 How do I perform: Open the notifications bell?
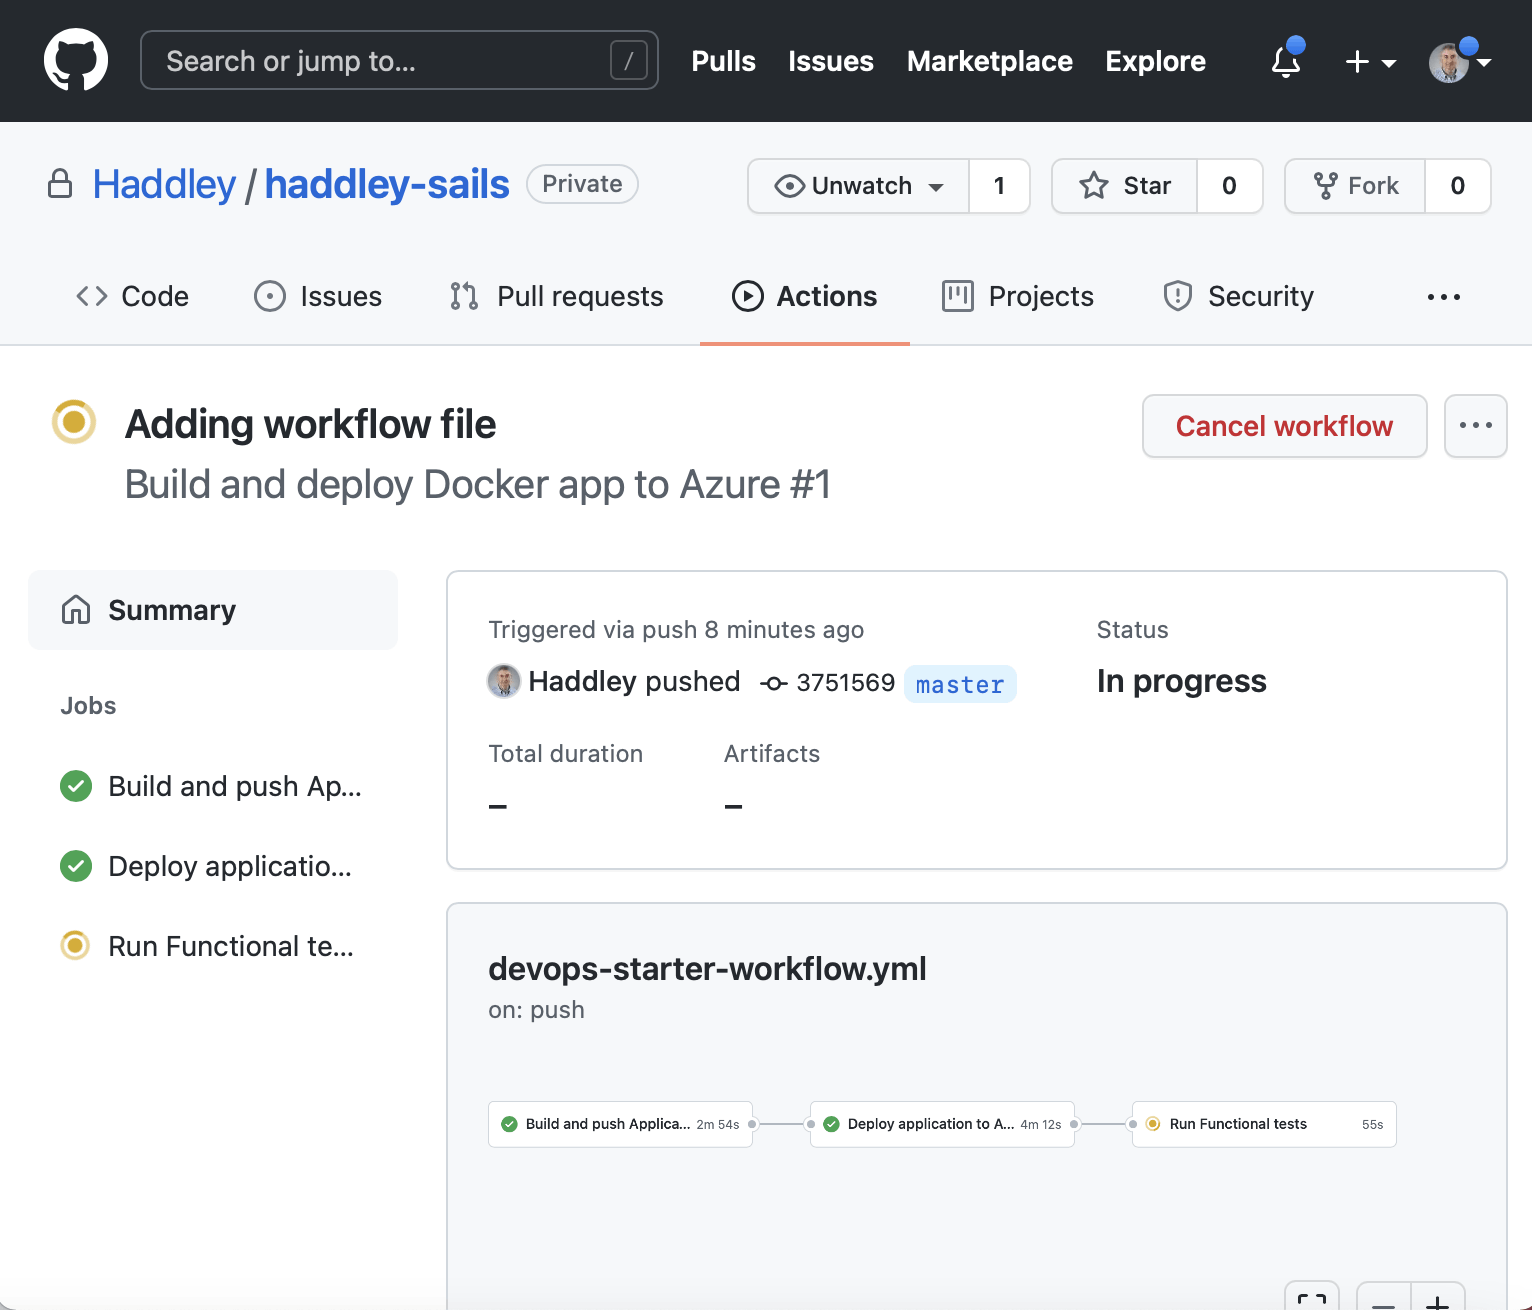coord(1286,62)
